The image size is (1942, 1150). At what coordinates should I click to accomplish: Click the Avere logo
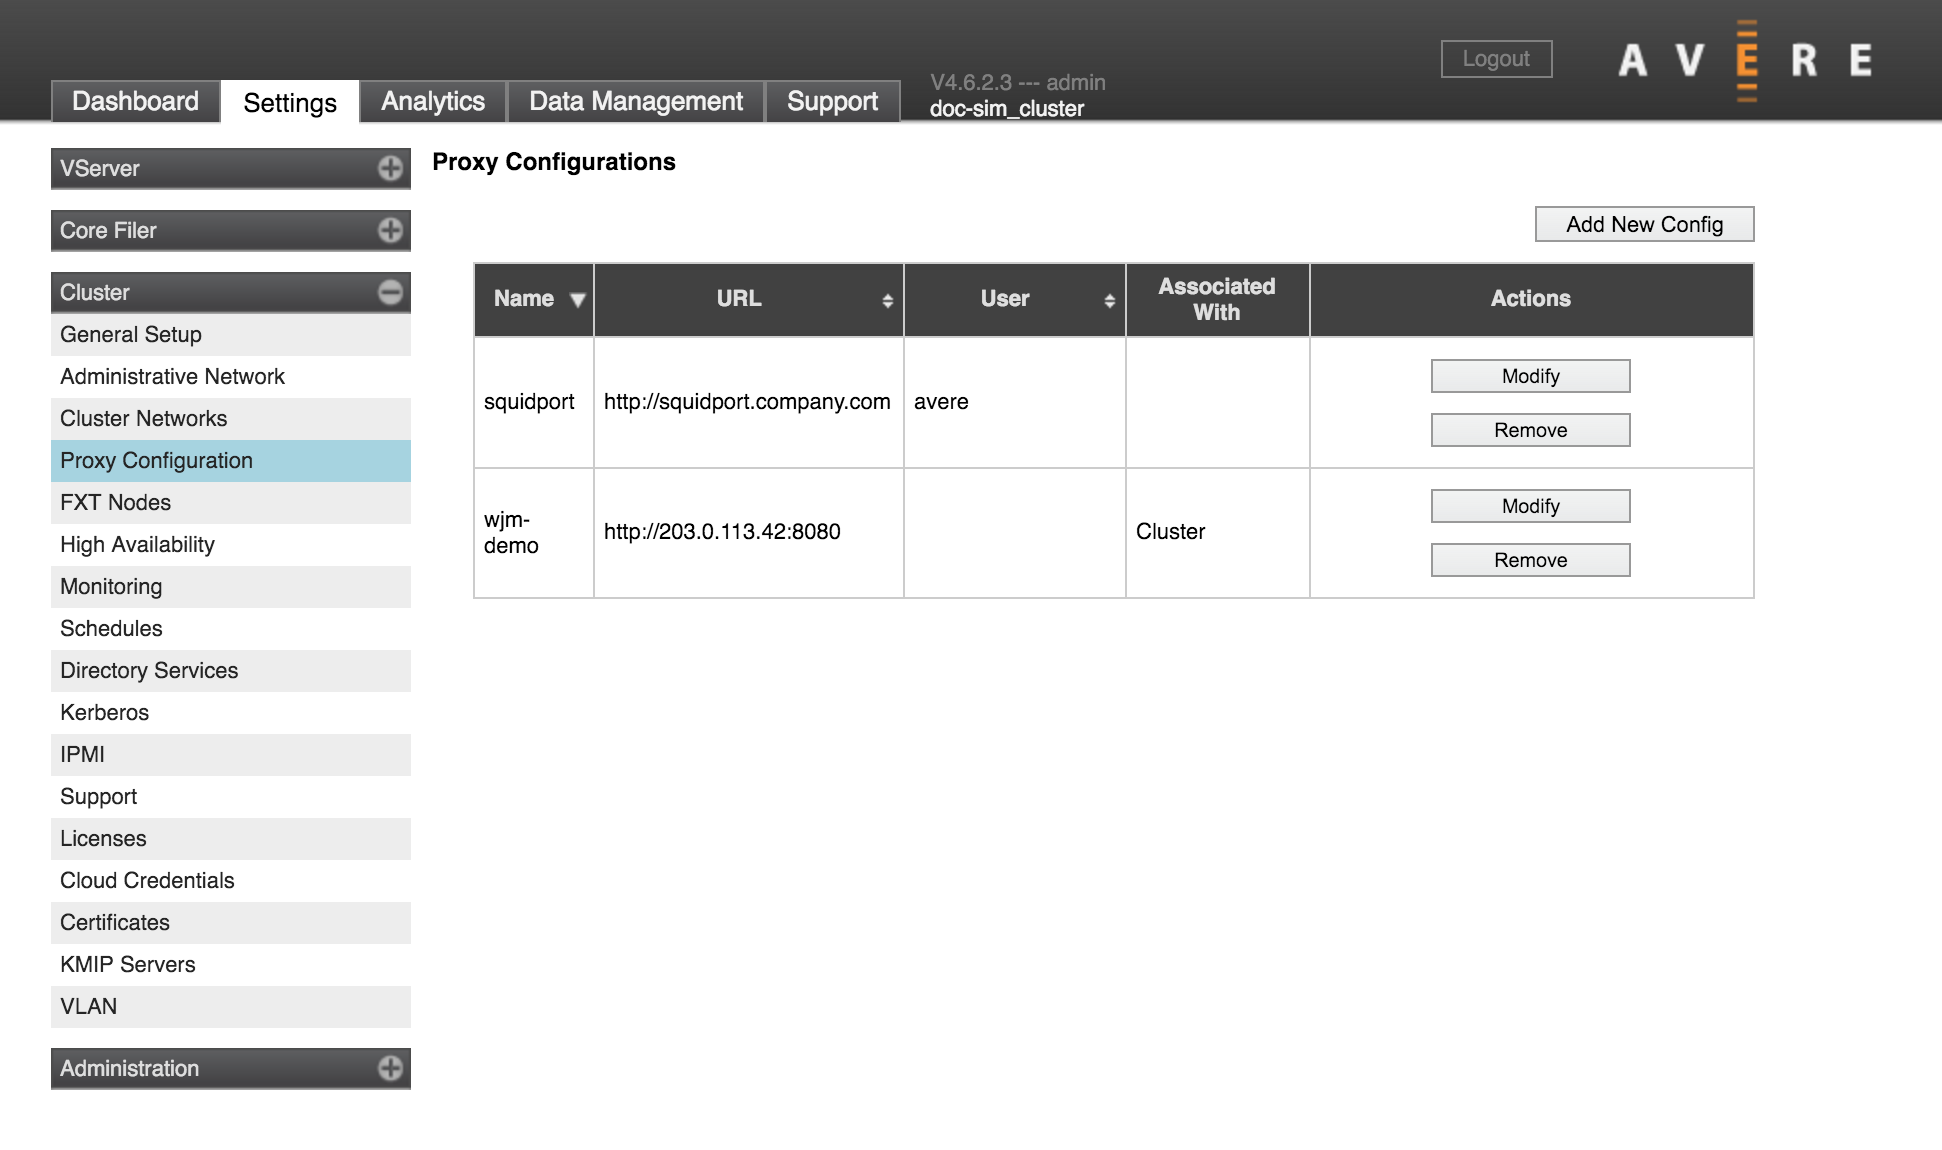[x=1745, y=60]
